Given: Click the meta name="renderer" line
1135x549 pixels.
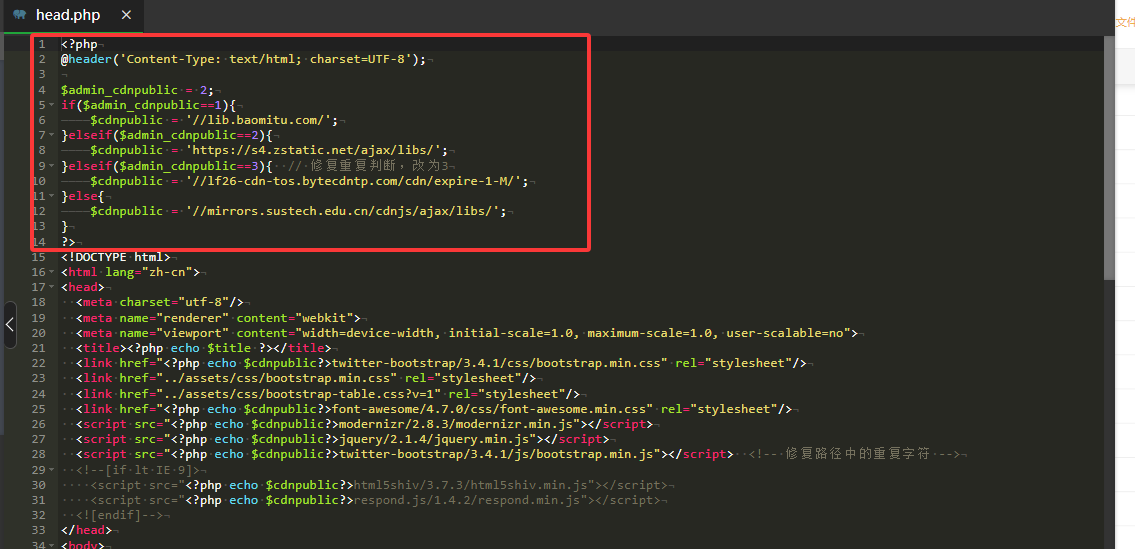Looking at the screenshot, I should (219, 318).
